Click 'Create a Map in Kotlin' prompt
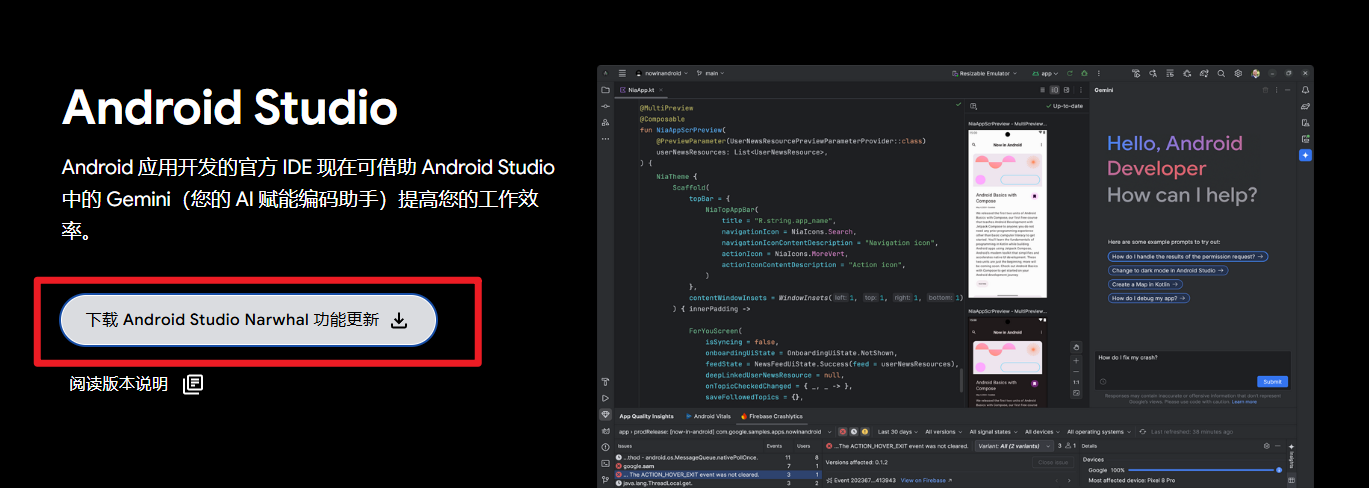This screenshot has width=1369, height=488. coord(1147,284)
